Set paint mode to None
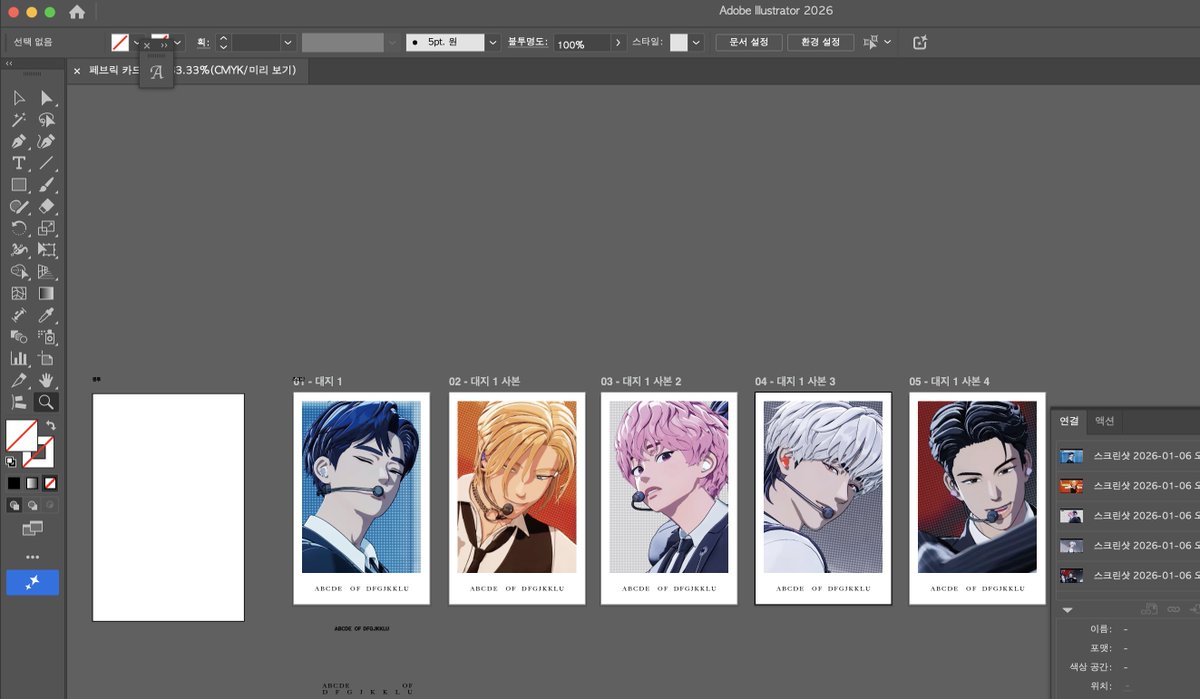The height and width of the screenshot is (699, 1200). [50, 483]
